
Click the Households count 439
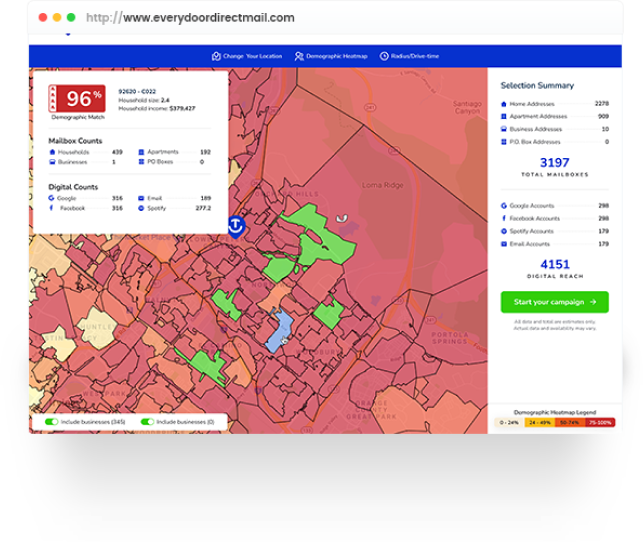tap(117, 152)
